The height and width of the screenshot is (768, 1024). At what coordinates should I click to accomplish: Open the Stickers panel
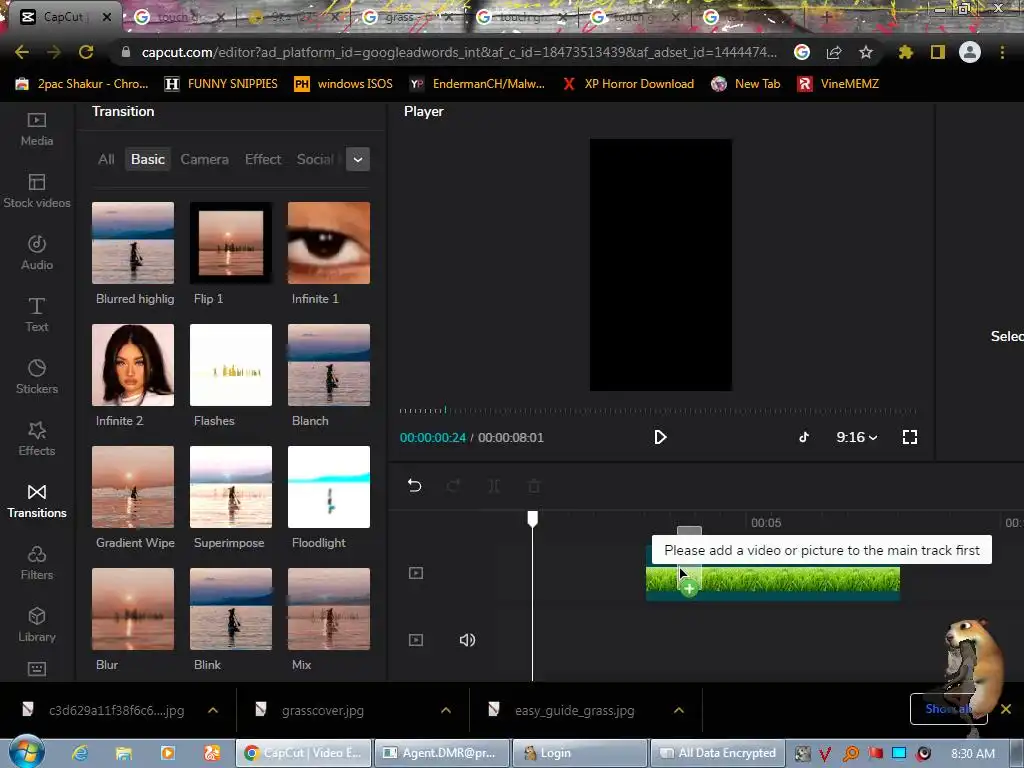click(37, 377)
